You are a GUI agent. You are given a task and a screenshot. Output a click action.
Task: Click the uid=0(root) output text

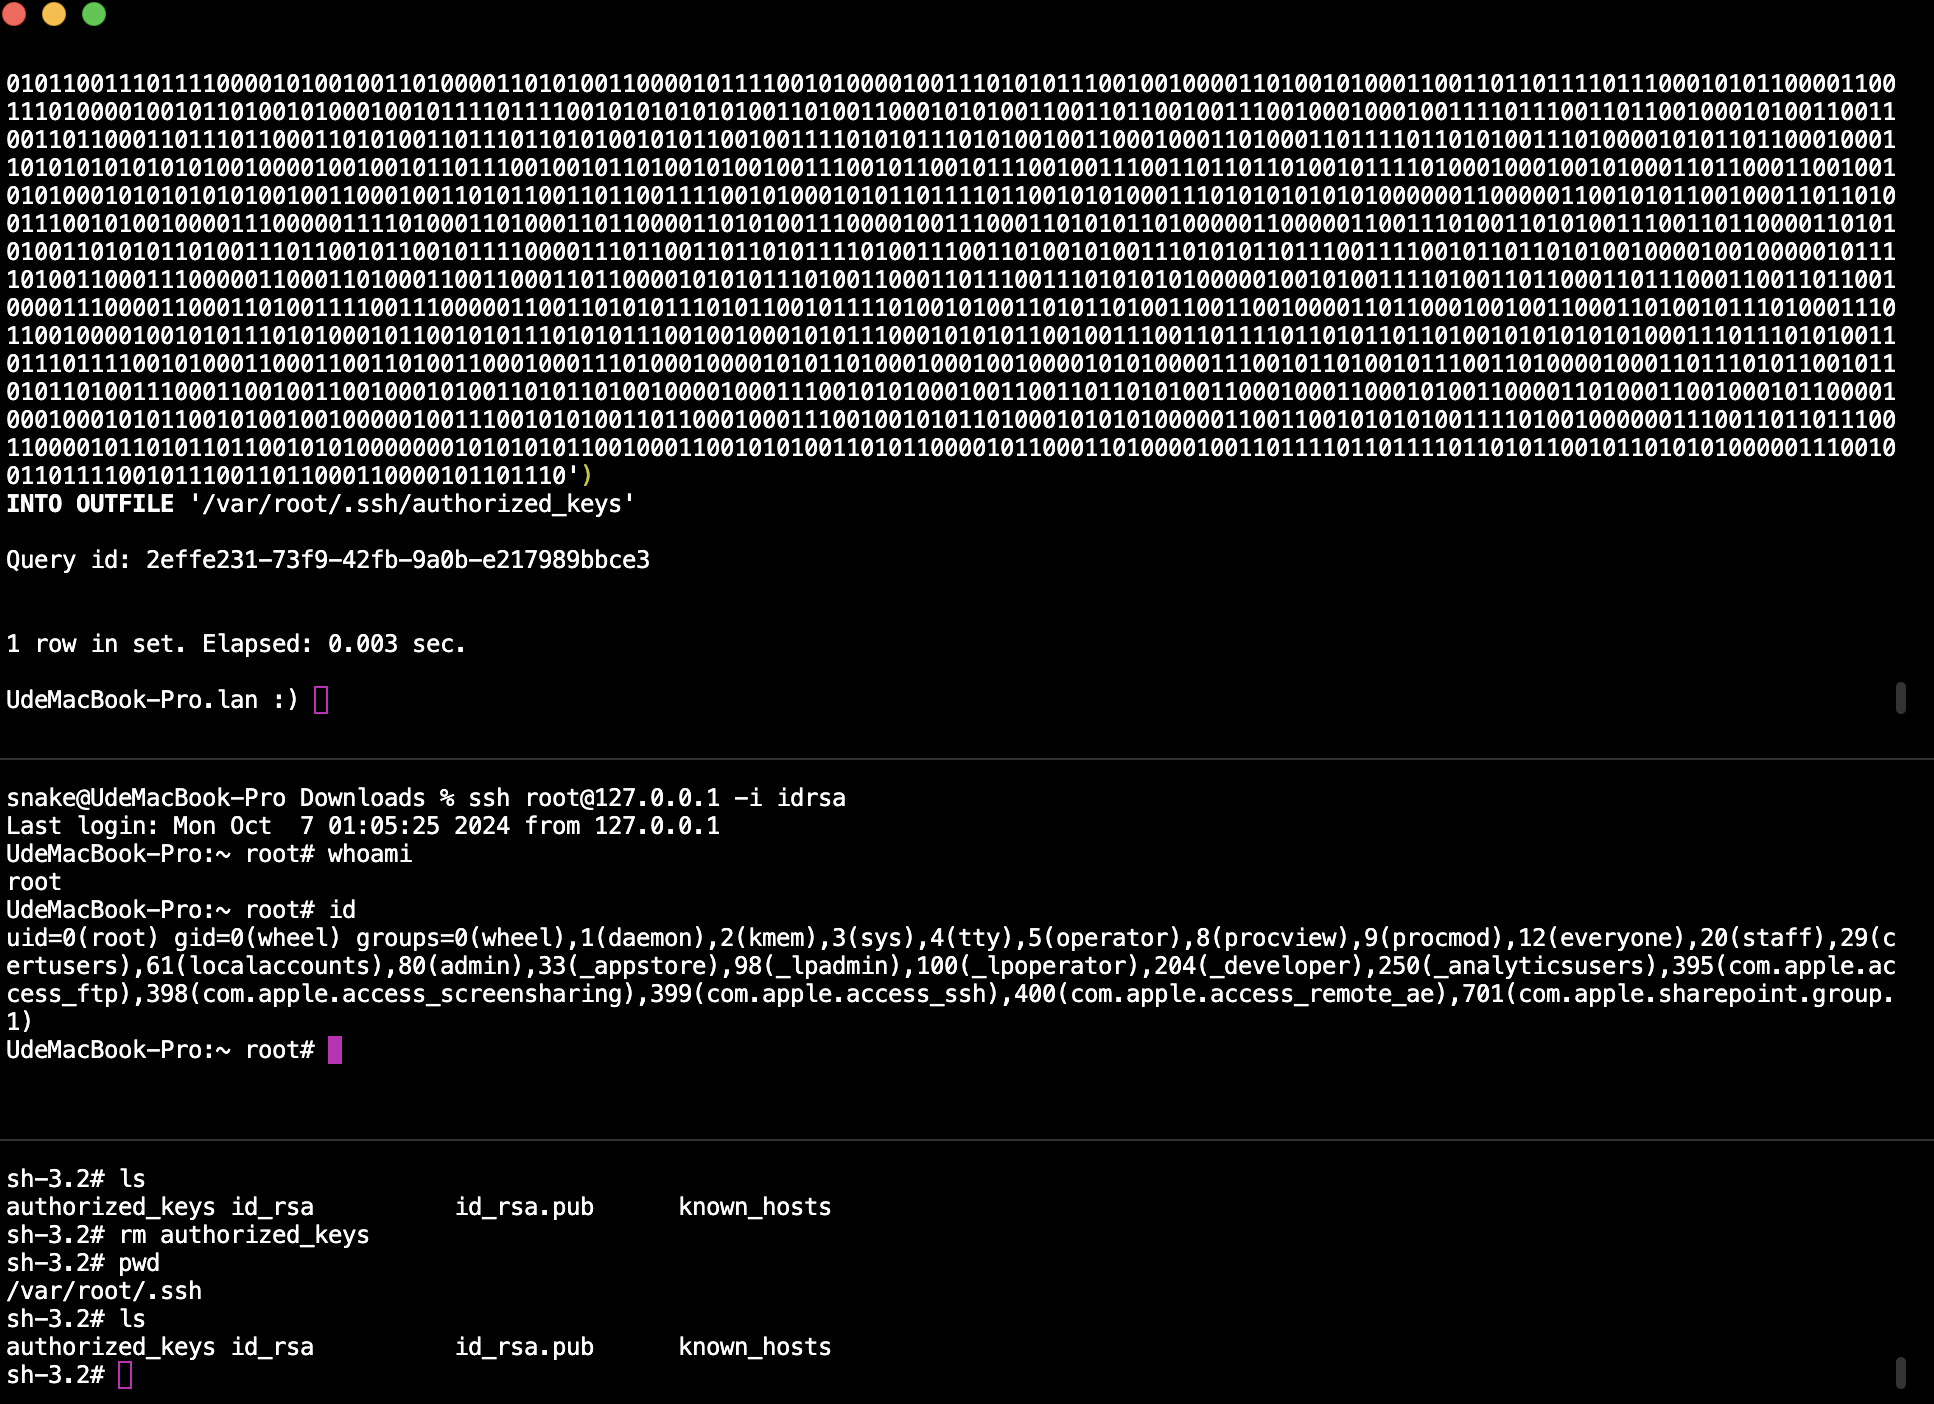click(x=82, y=937)
